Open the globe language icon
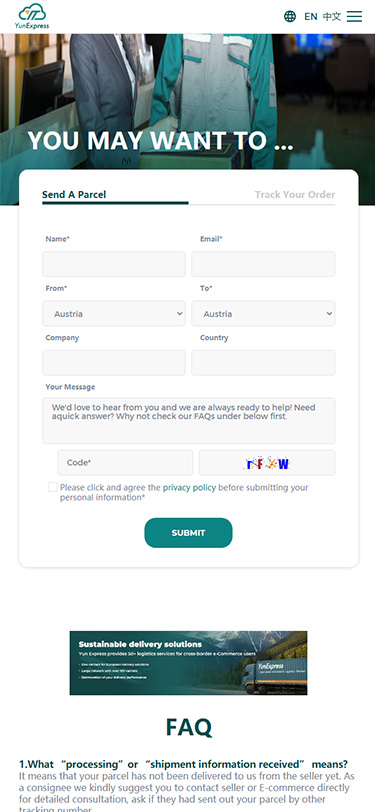Image resolution: width=375 pixels, height=812 pixels. point(290,17)
